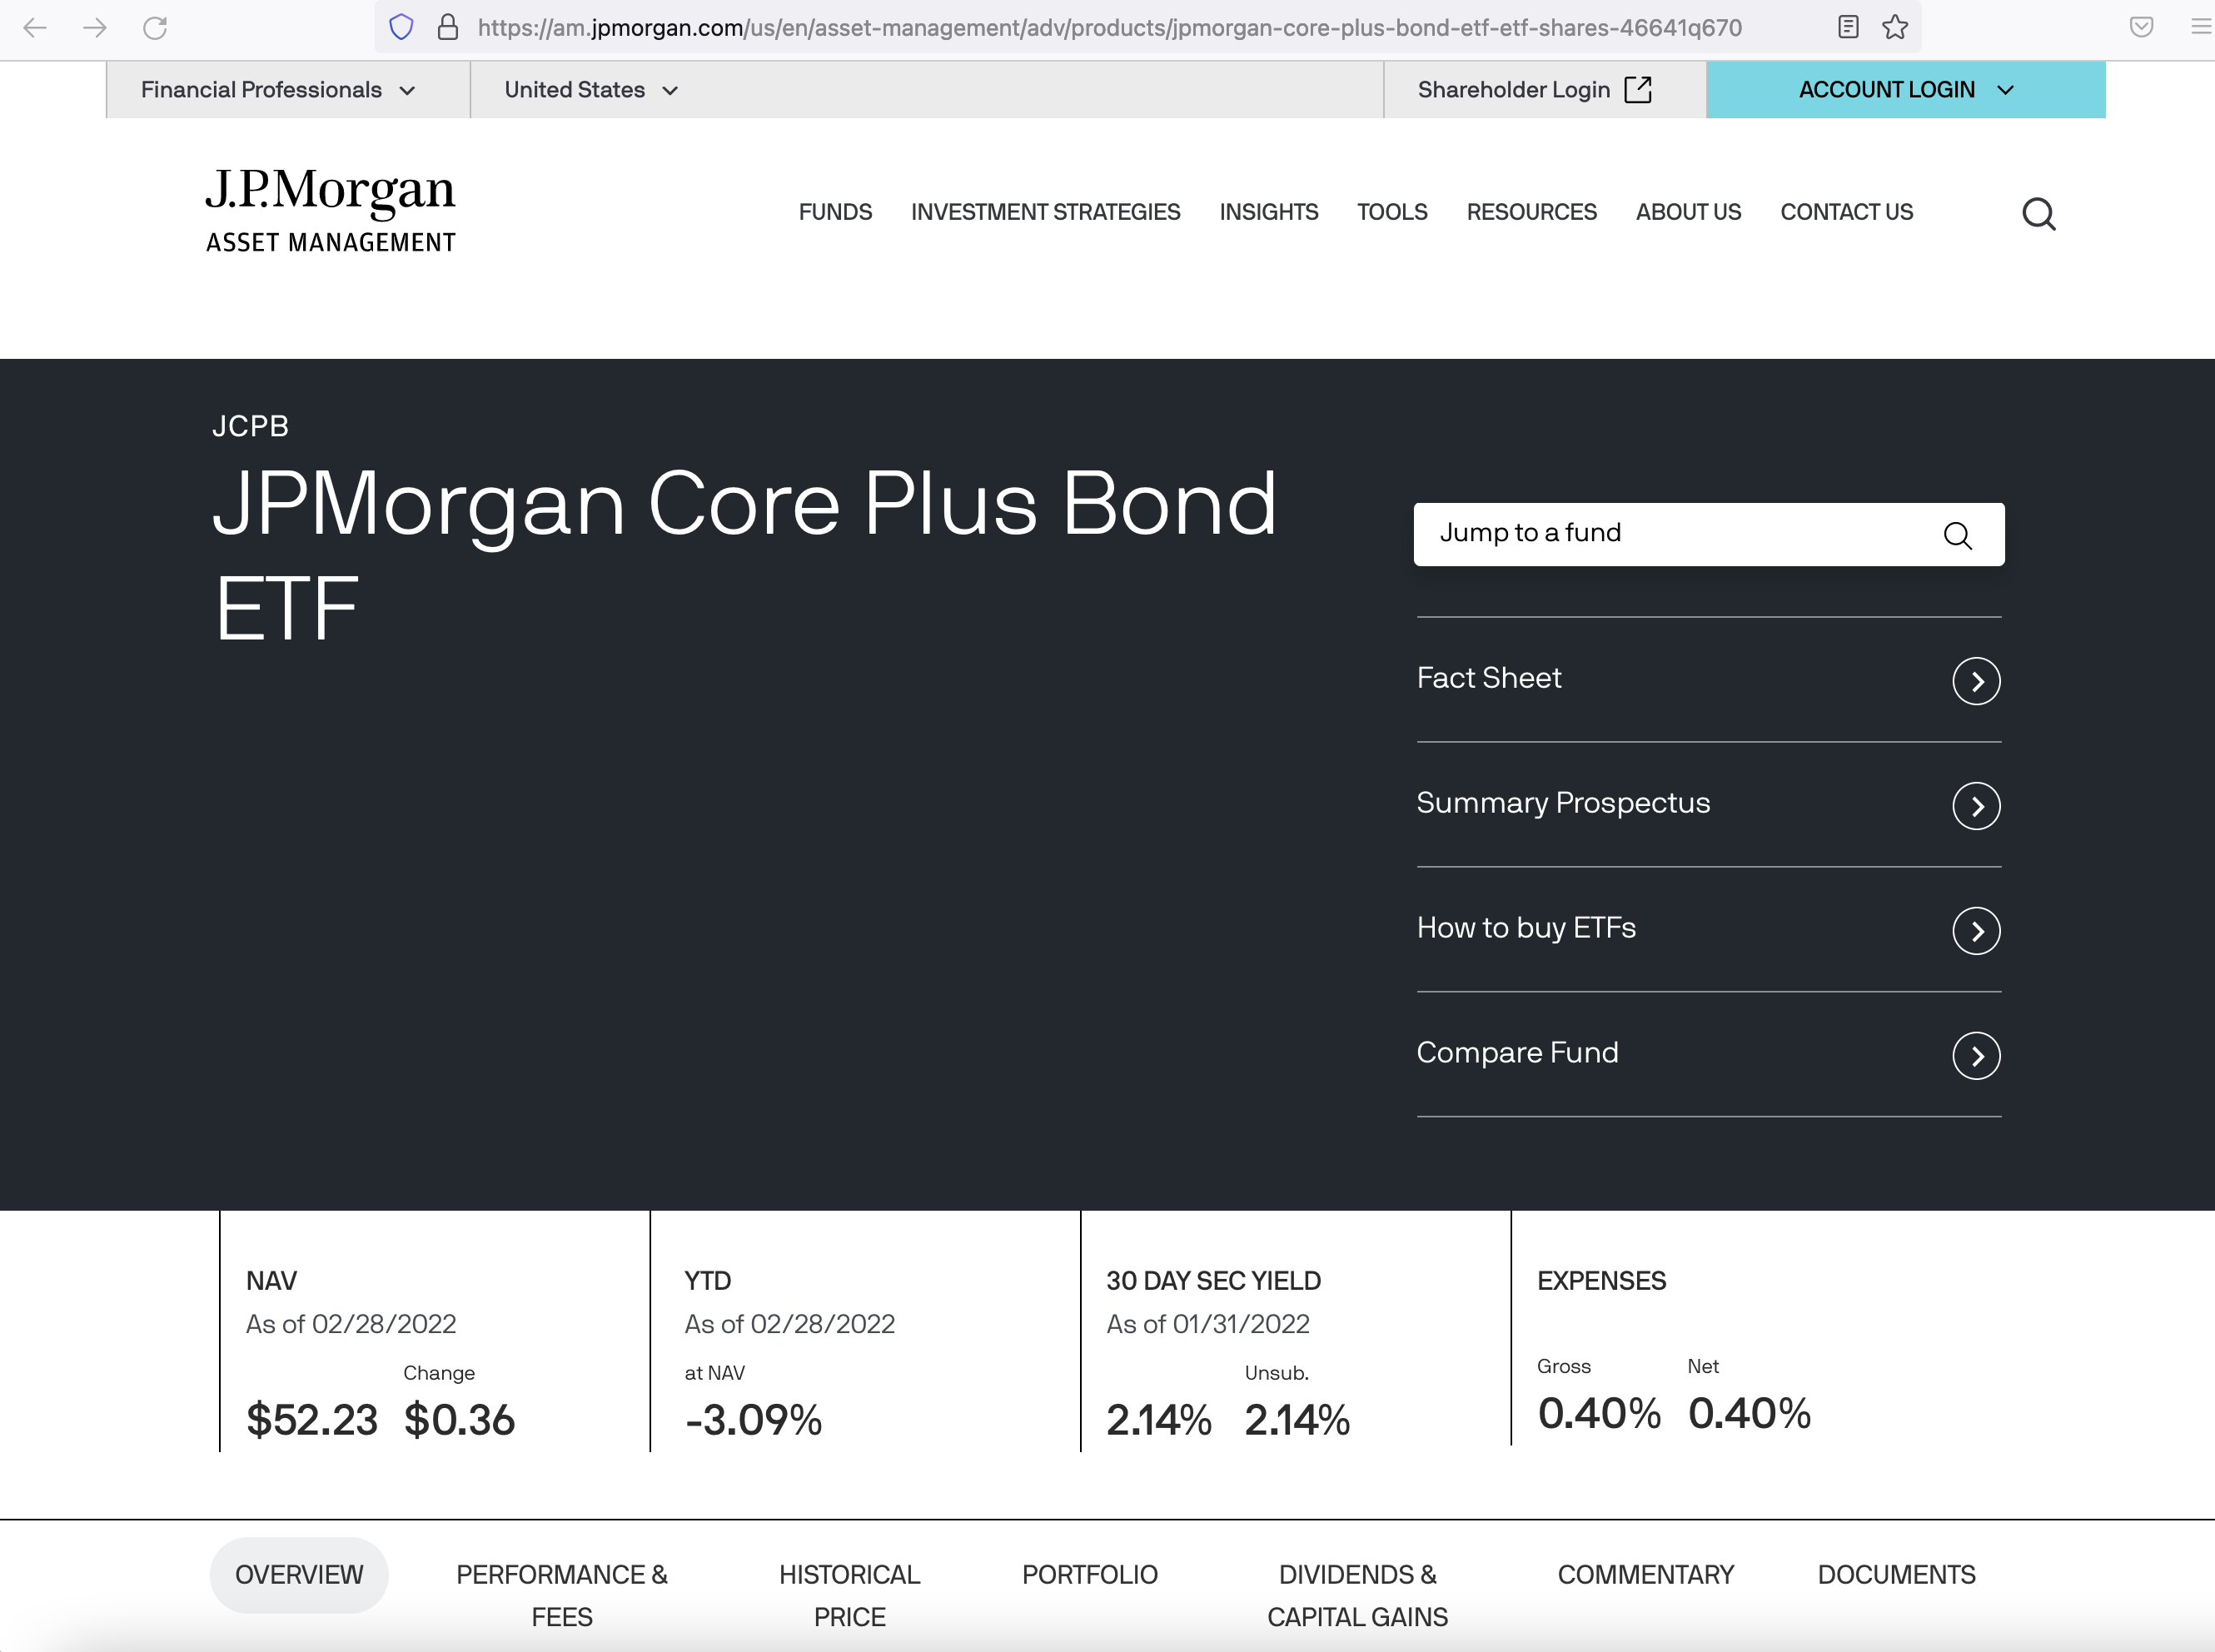The width and height of the screenshot is (2215, 1652).
Task: Navigate back using the browser back arrow
Action: pos(35,28)
